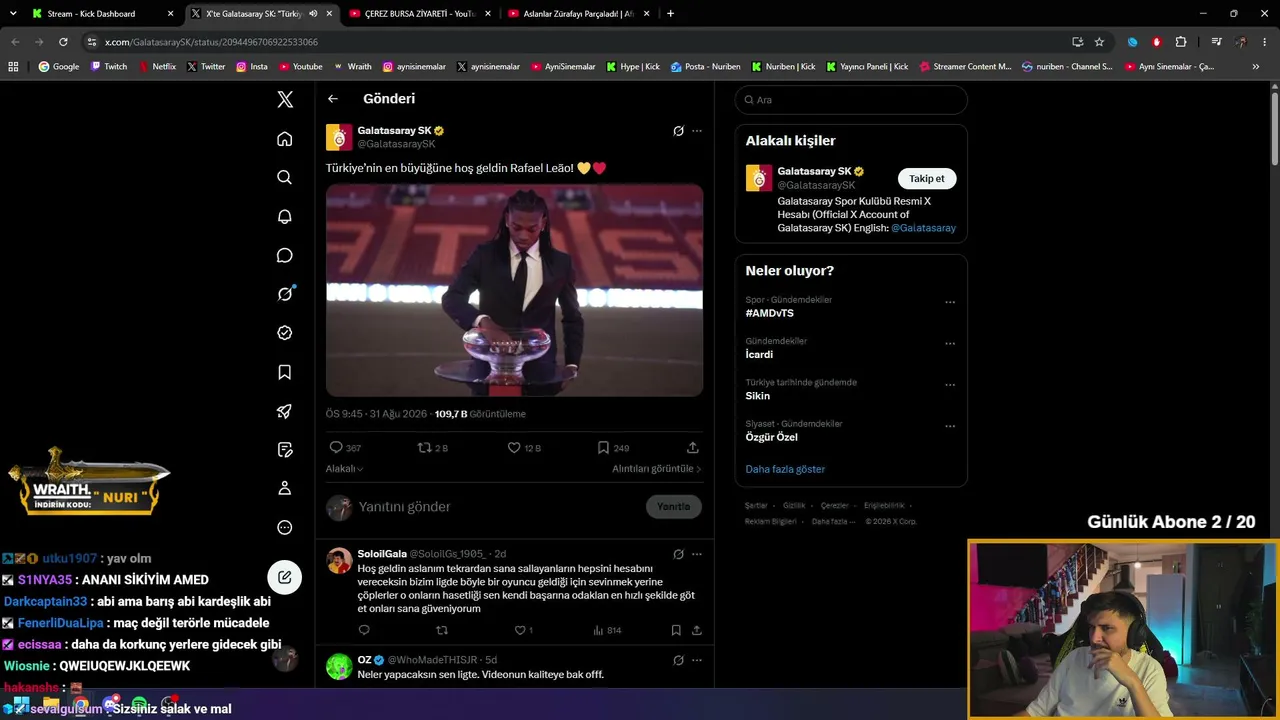1280x720 pixels.
Task: Expand the Alakalı reply sort dropdown
Action: click(345, 469)
